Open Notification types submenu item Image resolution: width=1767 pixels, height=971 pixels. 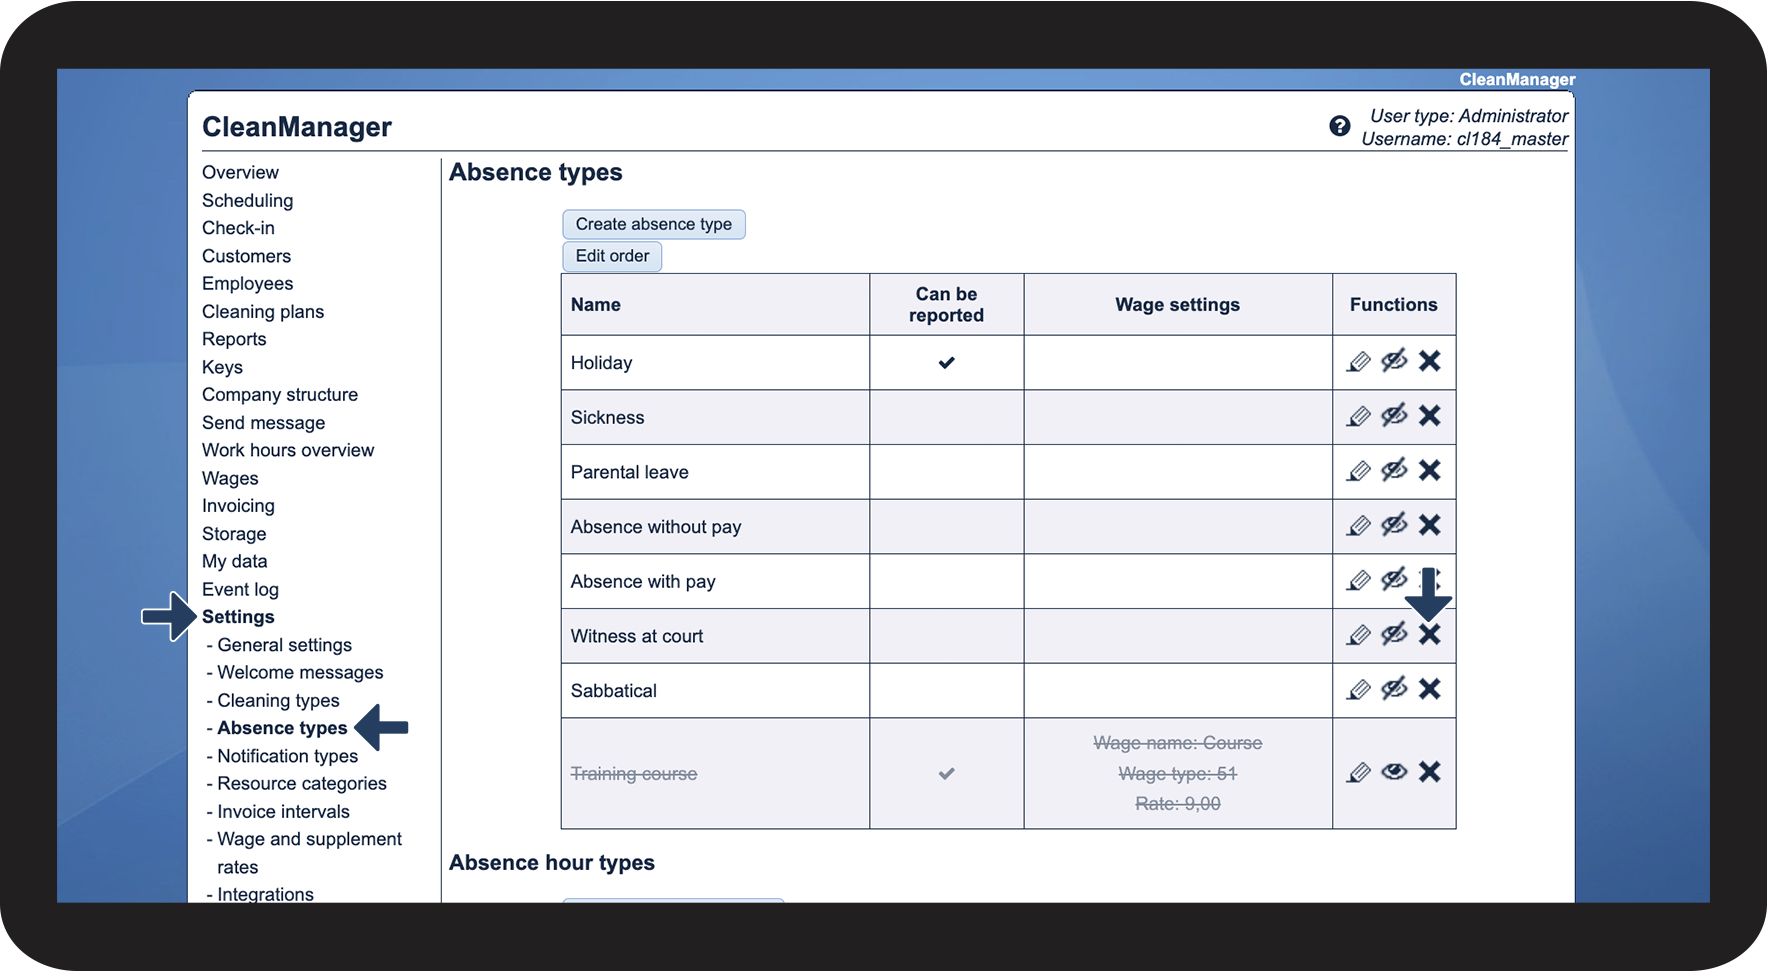(x=287, y=756)
